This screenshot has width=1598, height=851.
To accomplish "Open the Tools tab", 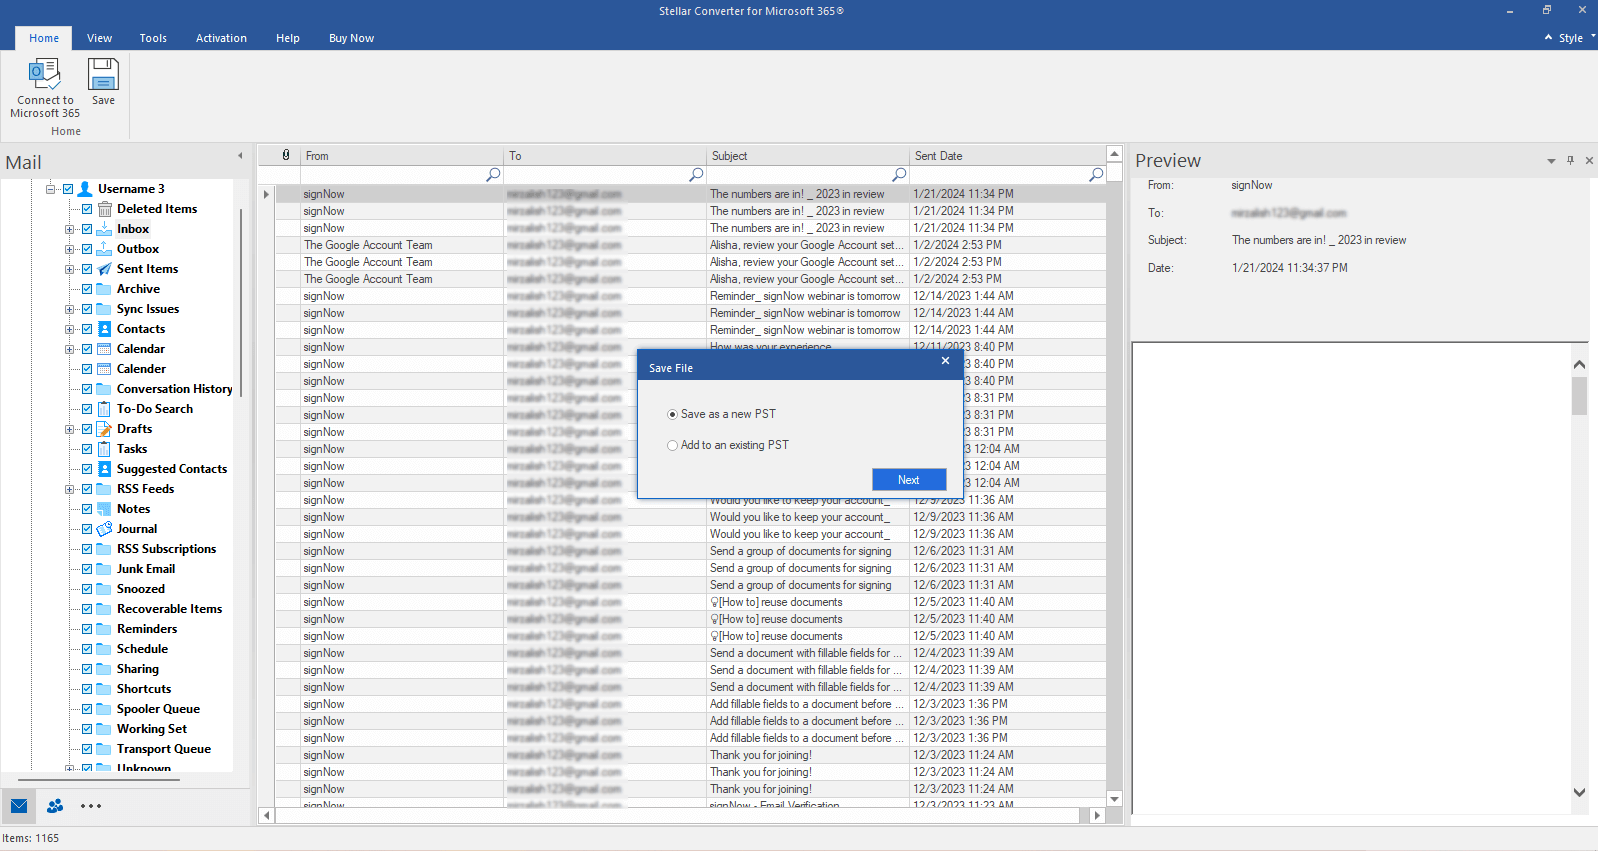I will point(153,38).
